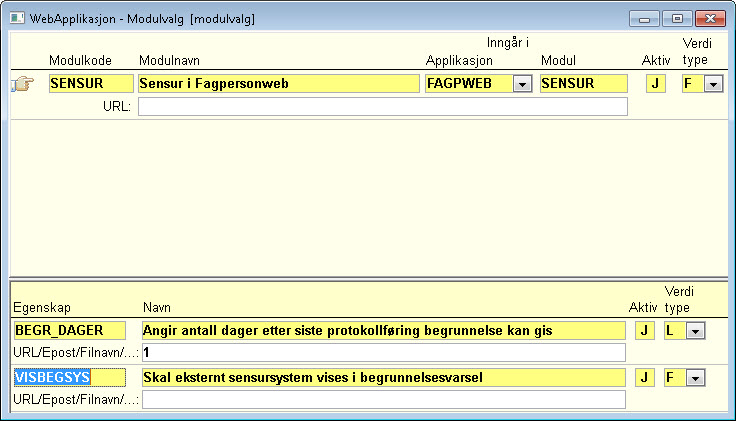
Task: Click the Modulkode column header
Action: tap(80, 61)
